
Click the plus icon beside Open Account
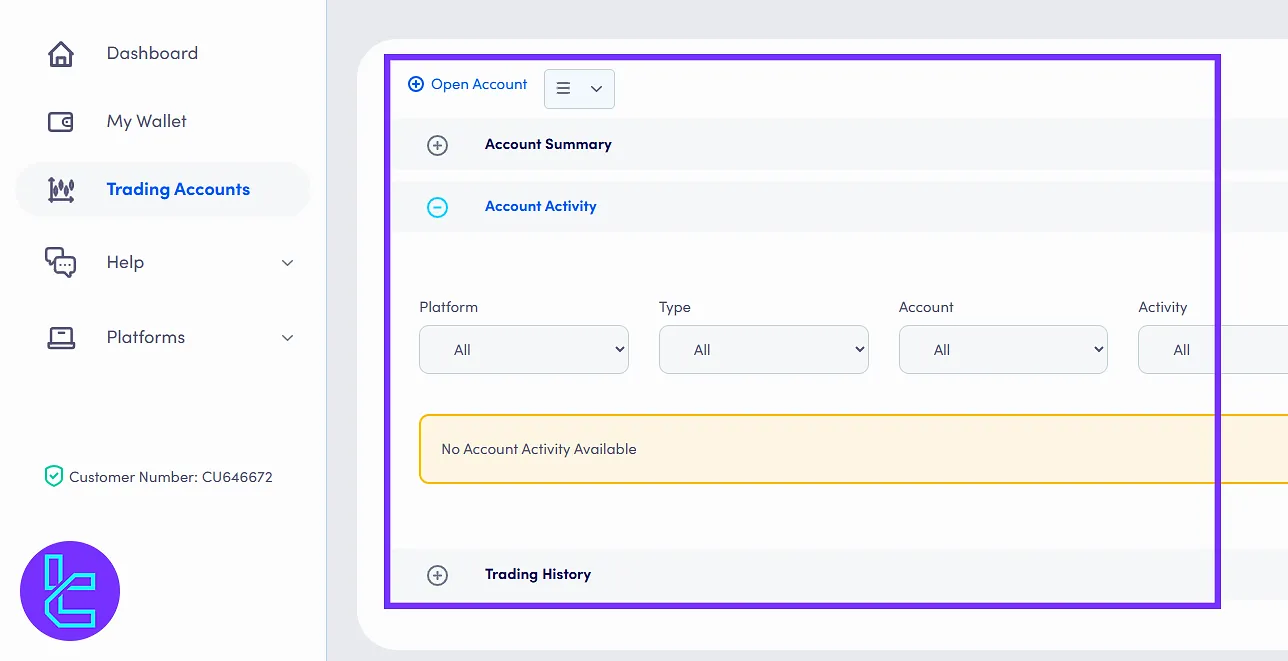pos(416,85)
